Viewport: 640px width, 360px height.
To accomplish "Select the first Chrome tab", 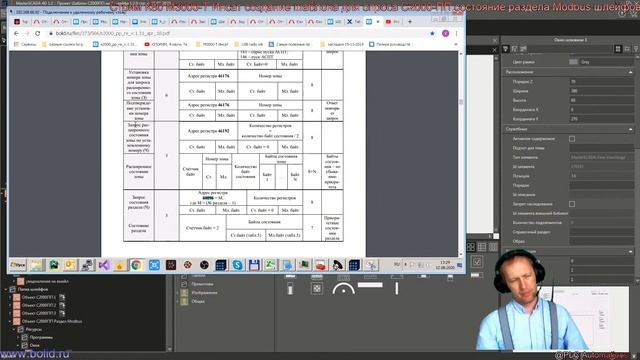I will [21, 22].
